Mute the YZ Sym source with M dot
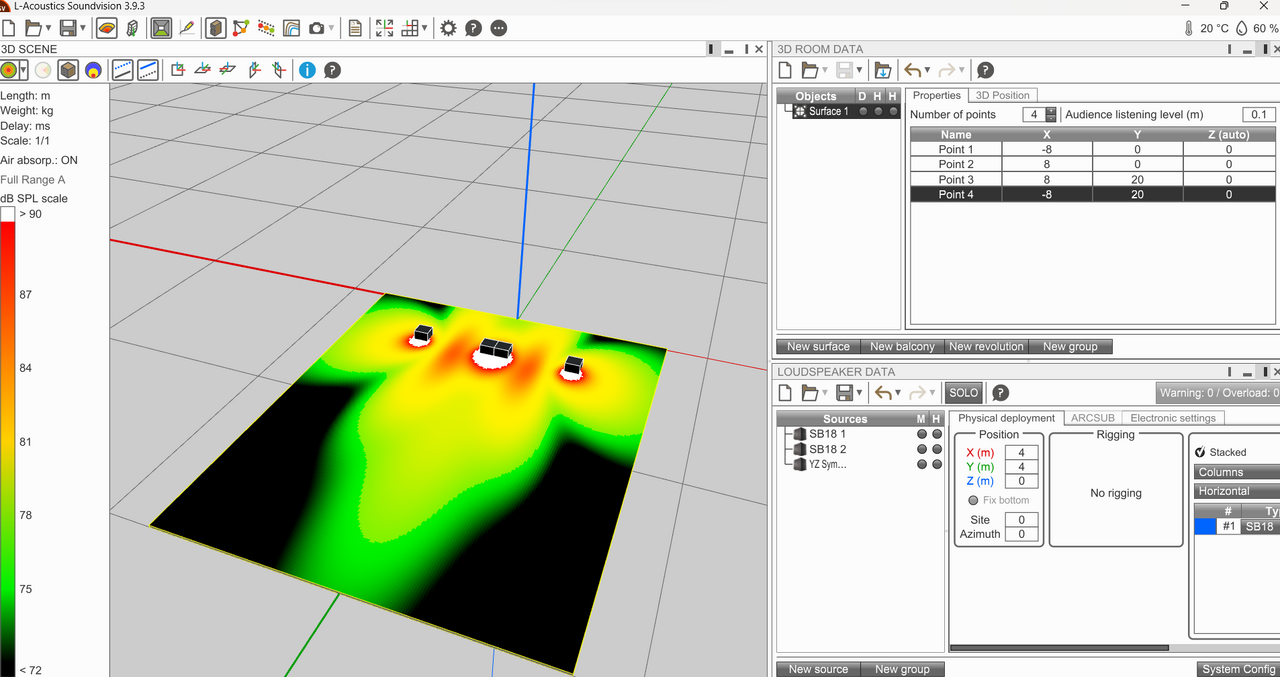 click(x=921, y=464)
